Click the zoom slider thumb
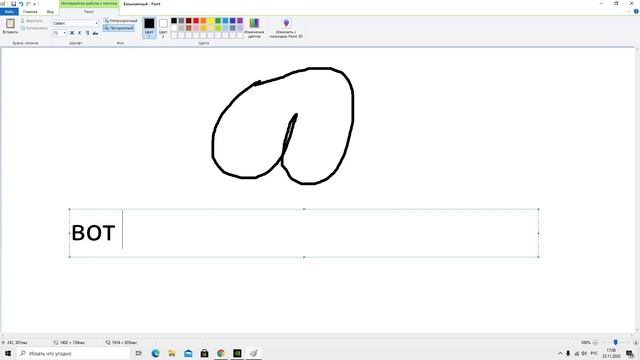 tap(615, 342)
